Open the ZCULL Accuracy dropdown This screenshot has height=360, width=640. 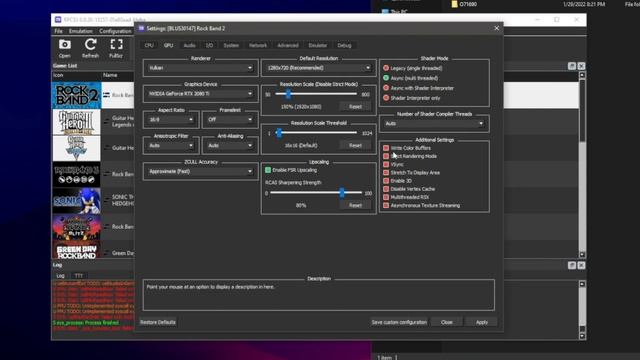pyautogui.click(x=200, y=171)
